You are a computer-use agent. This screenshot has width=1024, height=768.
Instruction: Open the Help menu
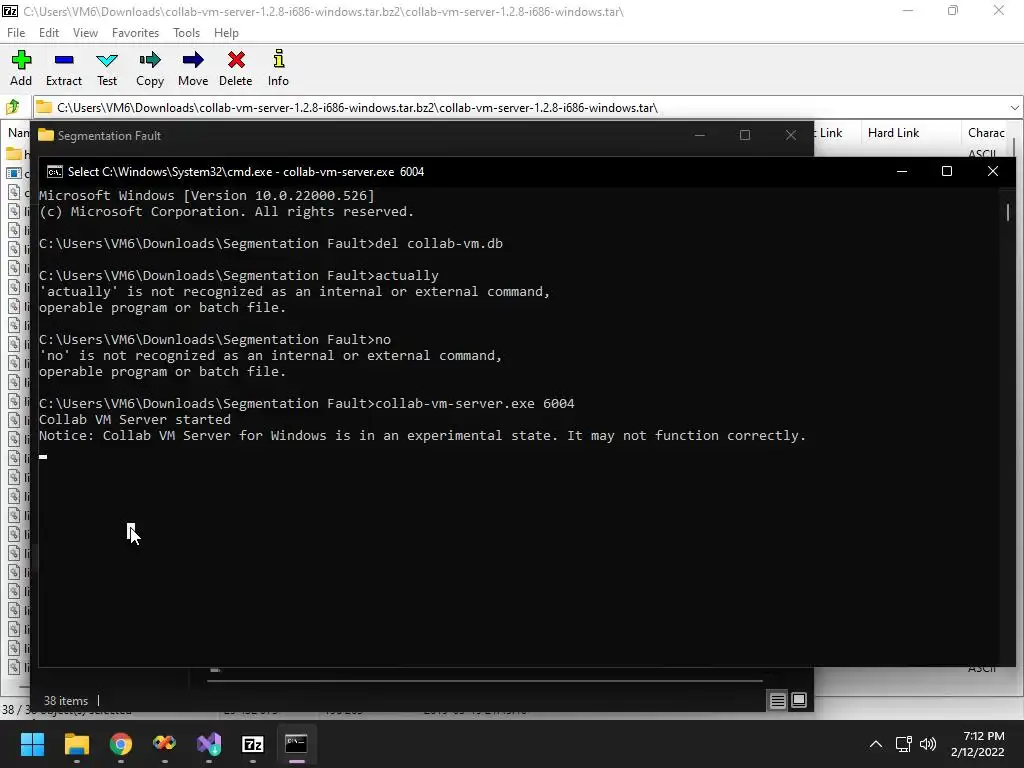click(x=226, y=33)
